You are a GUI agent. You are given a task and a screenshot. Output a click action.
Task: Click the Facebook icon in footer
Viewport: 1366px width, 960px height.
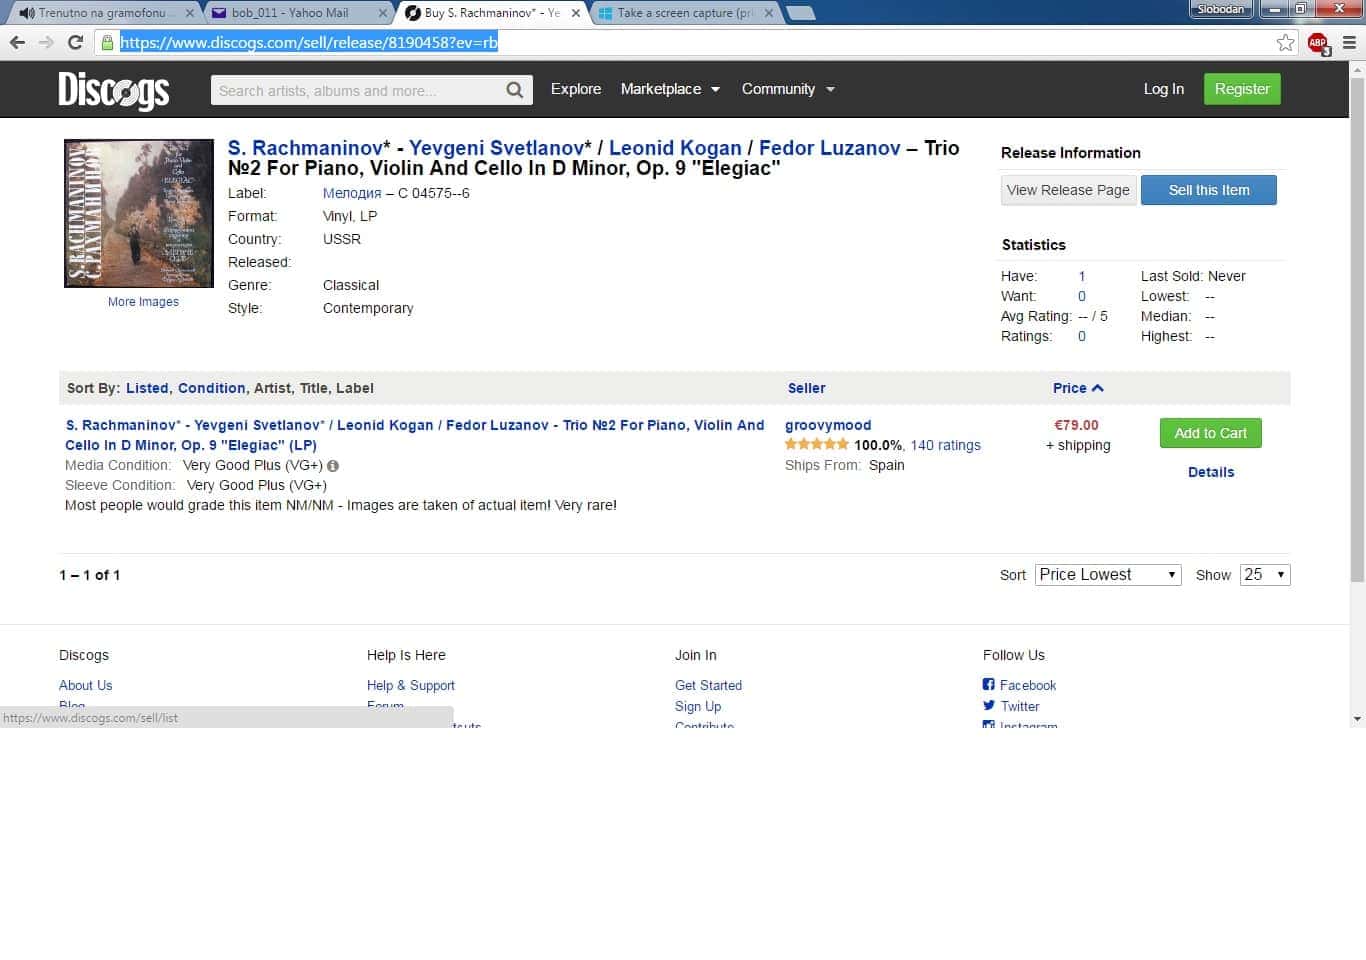point(989,685)
